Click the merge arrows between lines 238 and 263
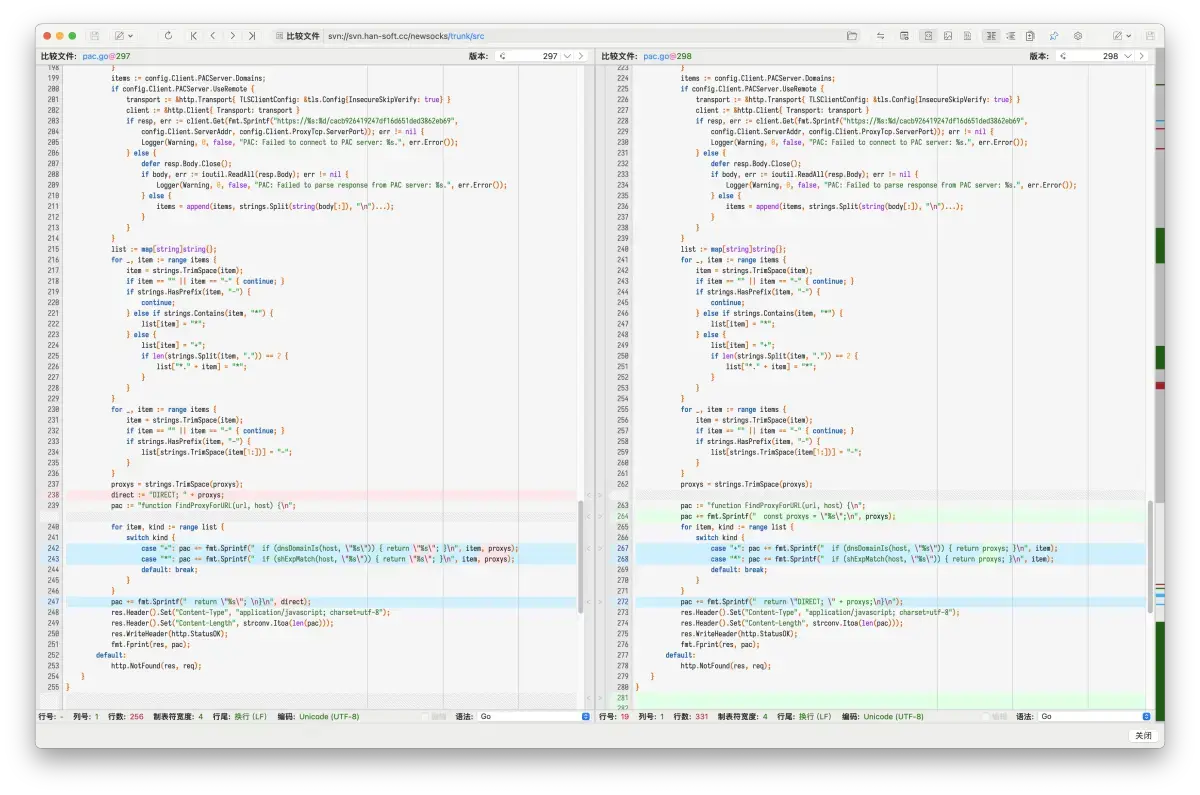This screenshot has height=795, width=1200. 594,495
